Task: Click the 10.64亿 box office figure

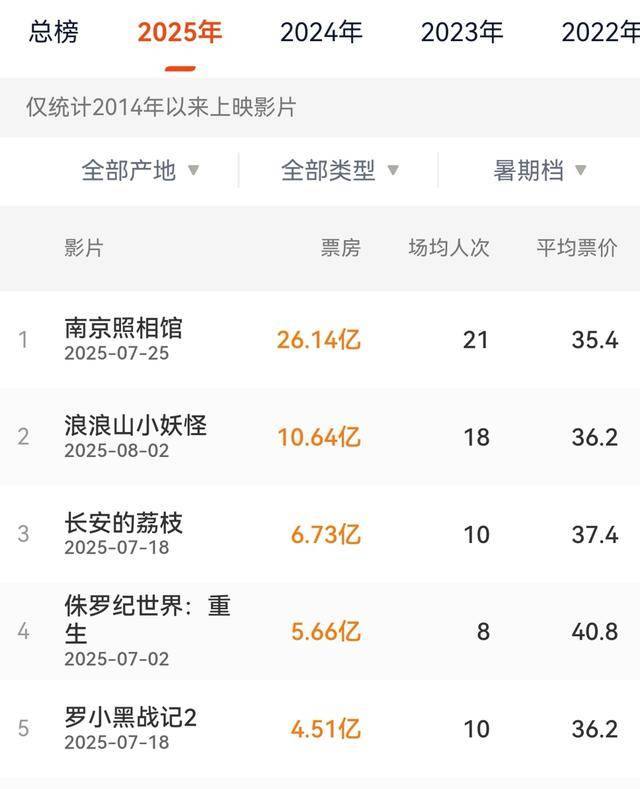Action: pyautogui.click(x=319, y=437)
